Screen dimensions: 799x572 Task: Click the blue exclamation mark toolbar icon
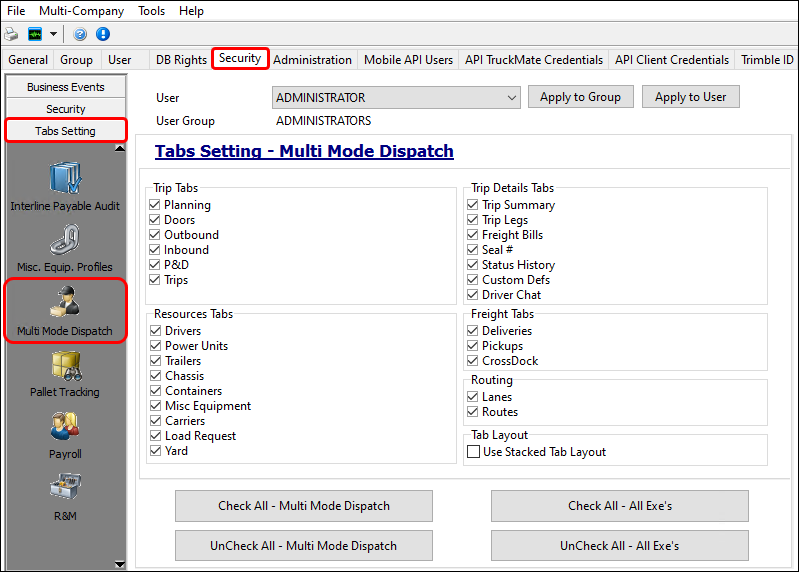coord(102,34)
